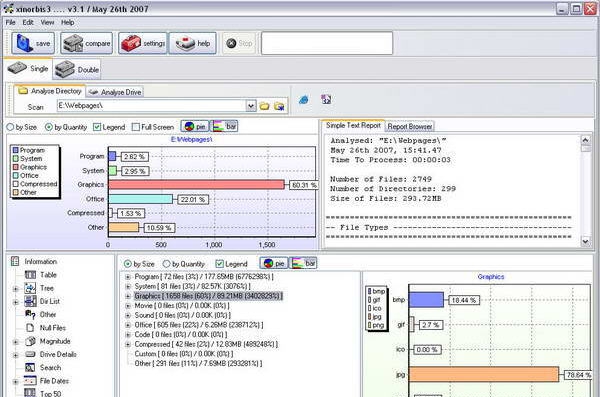
Task: Click the Information sidebar icon
Action: click(15, 261)
